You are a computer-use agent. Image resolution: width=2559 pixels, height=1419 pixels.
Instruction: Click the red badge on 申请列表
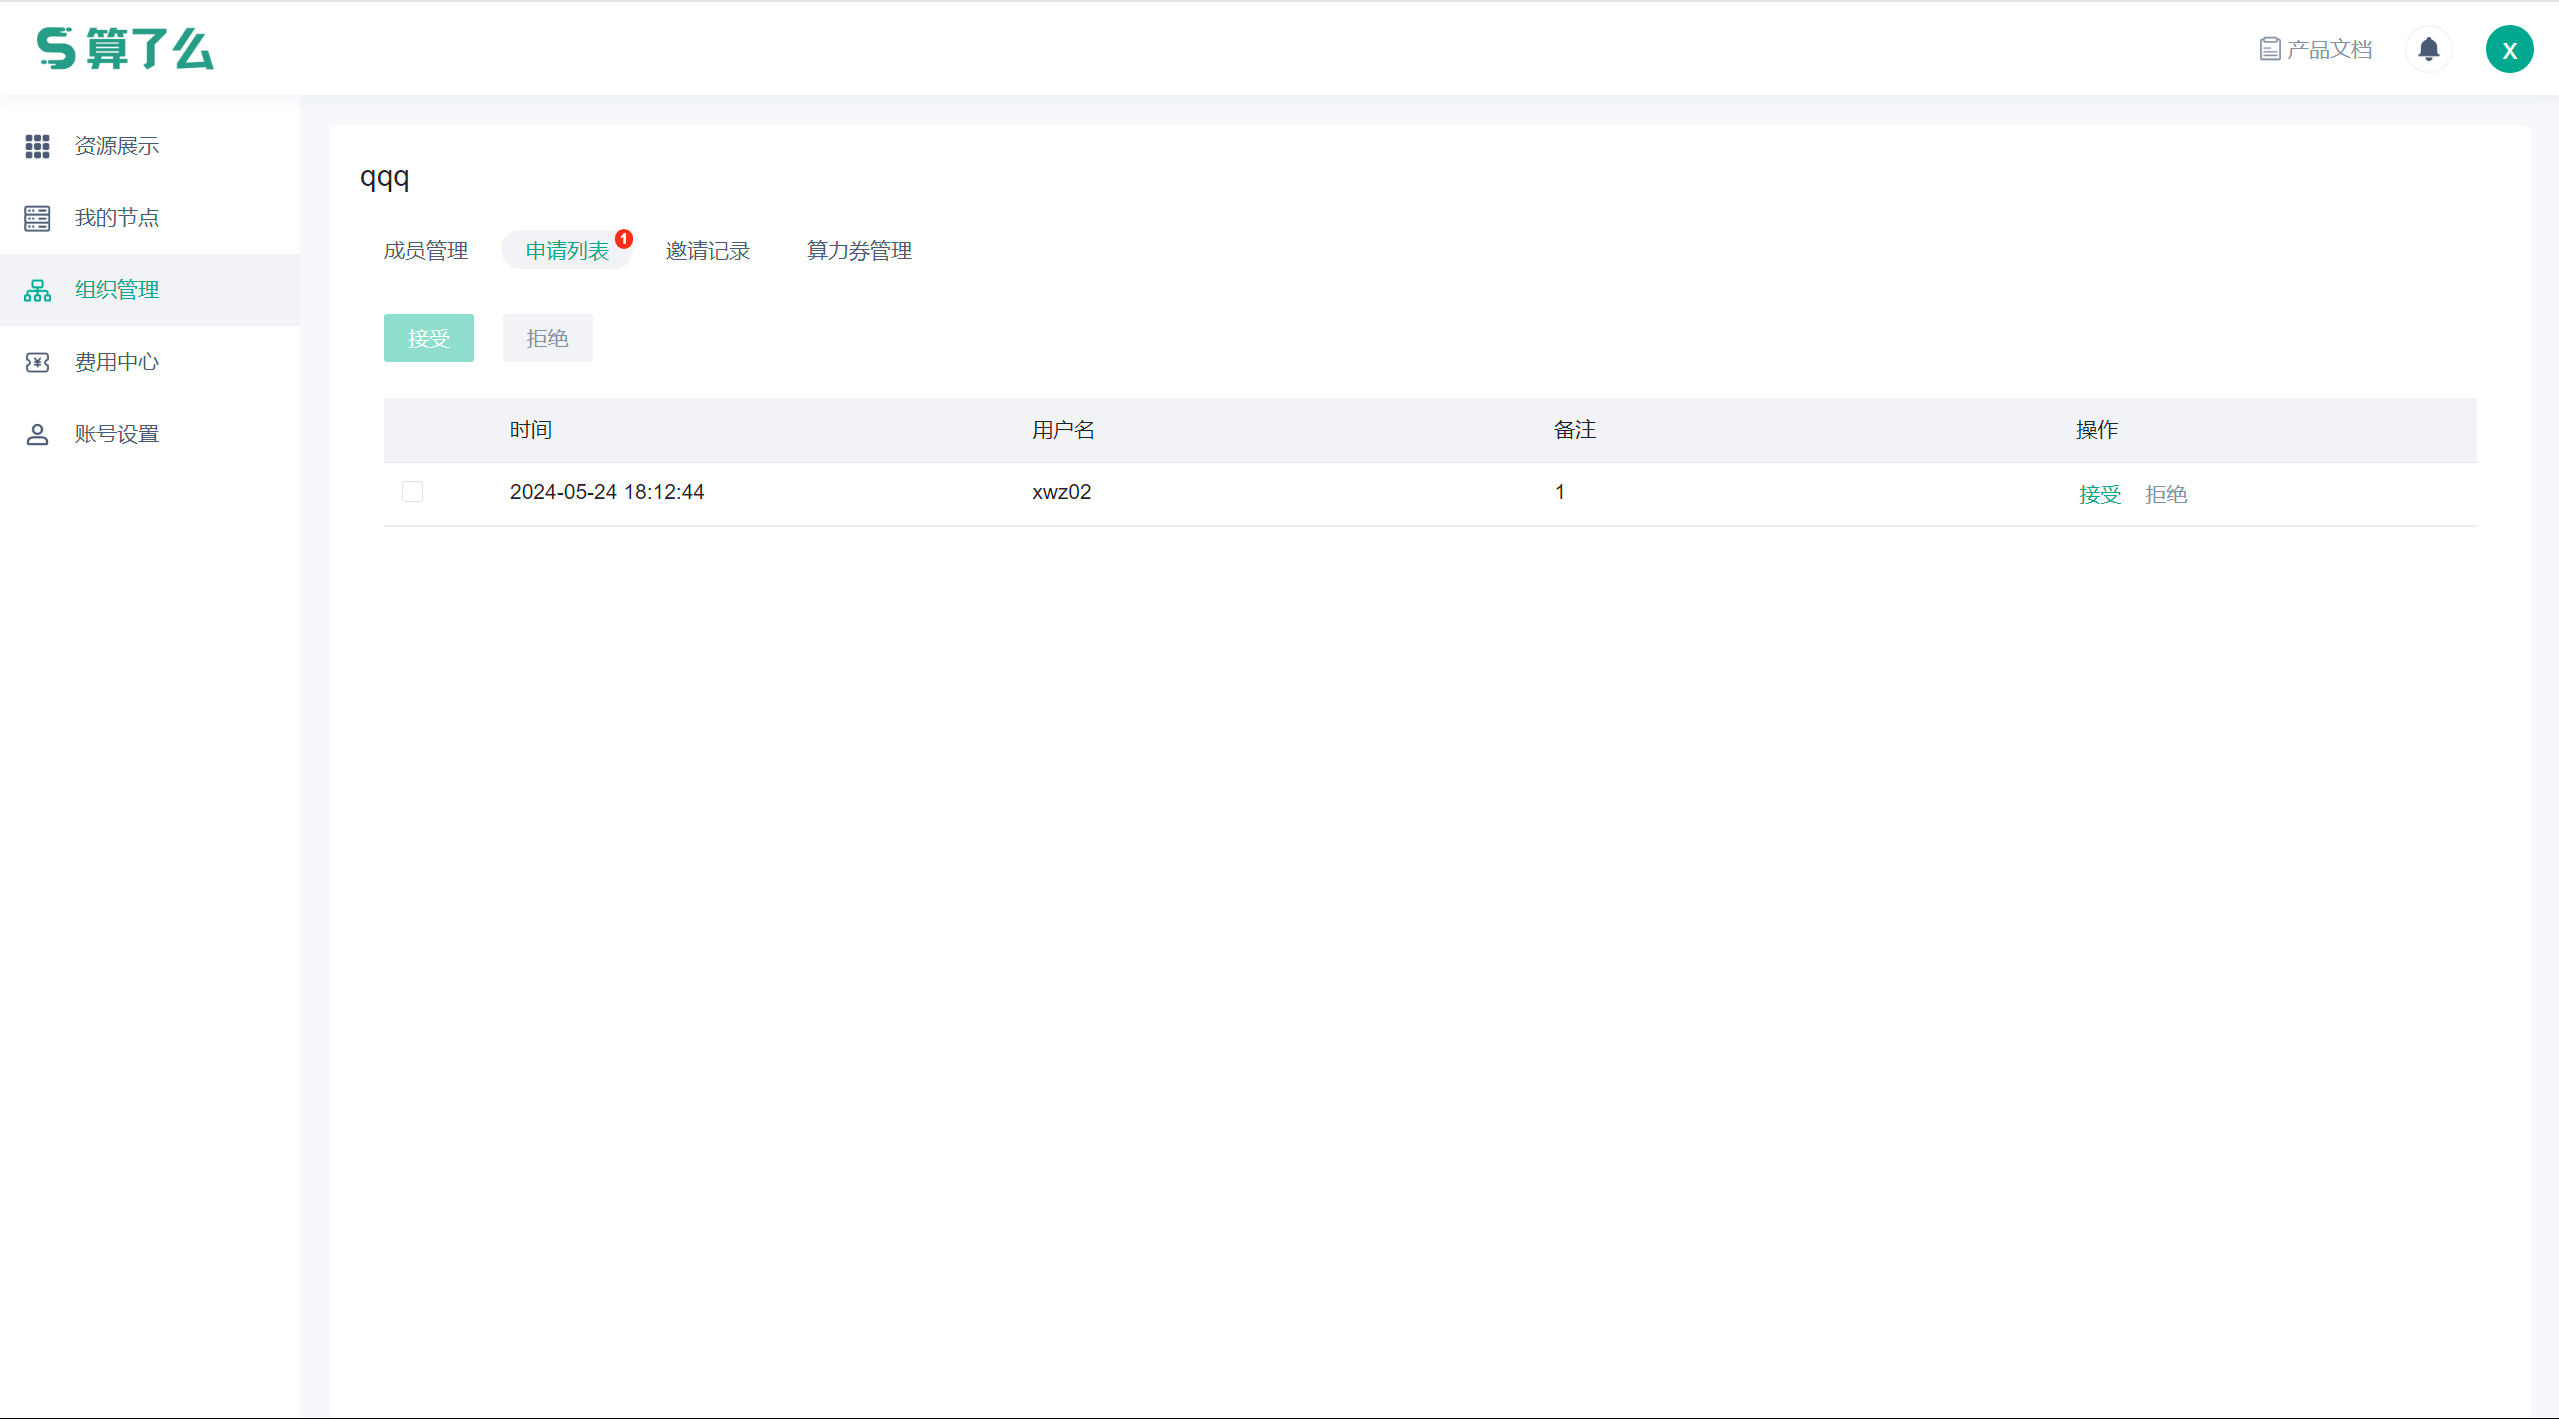coord(624,238)
